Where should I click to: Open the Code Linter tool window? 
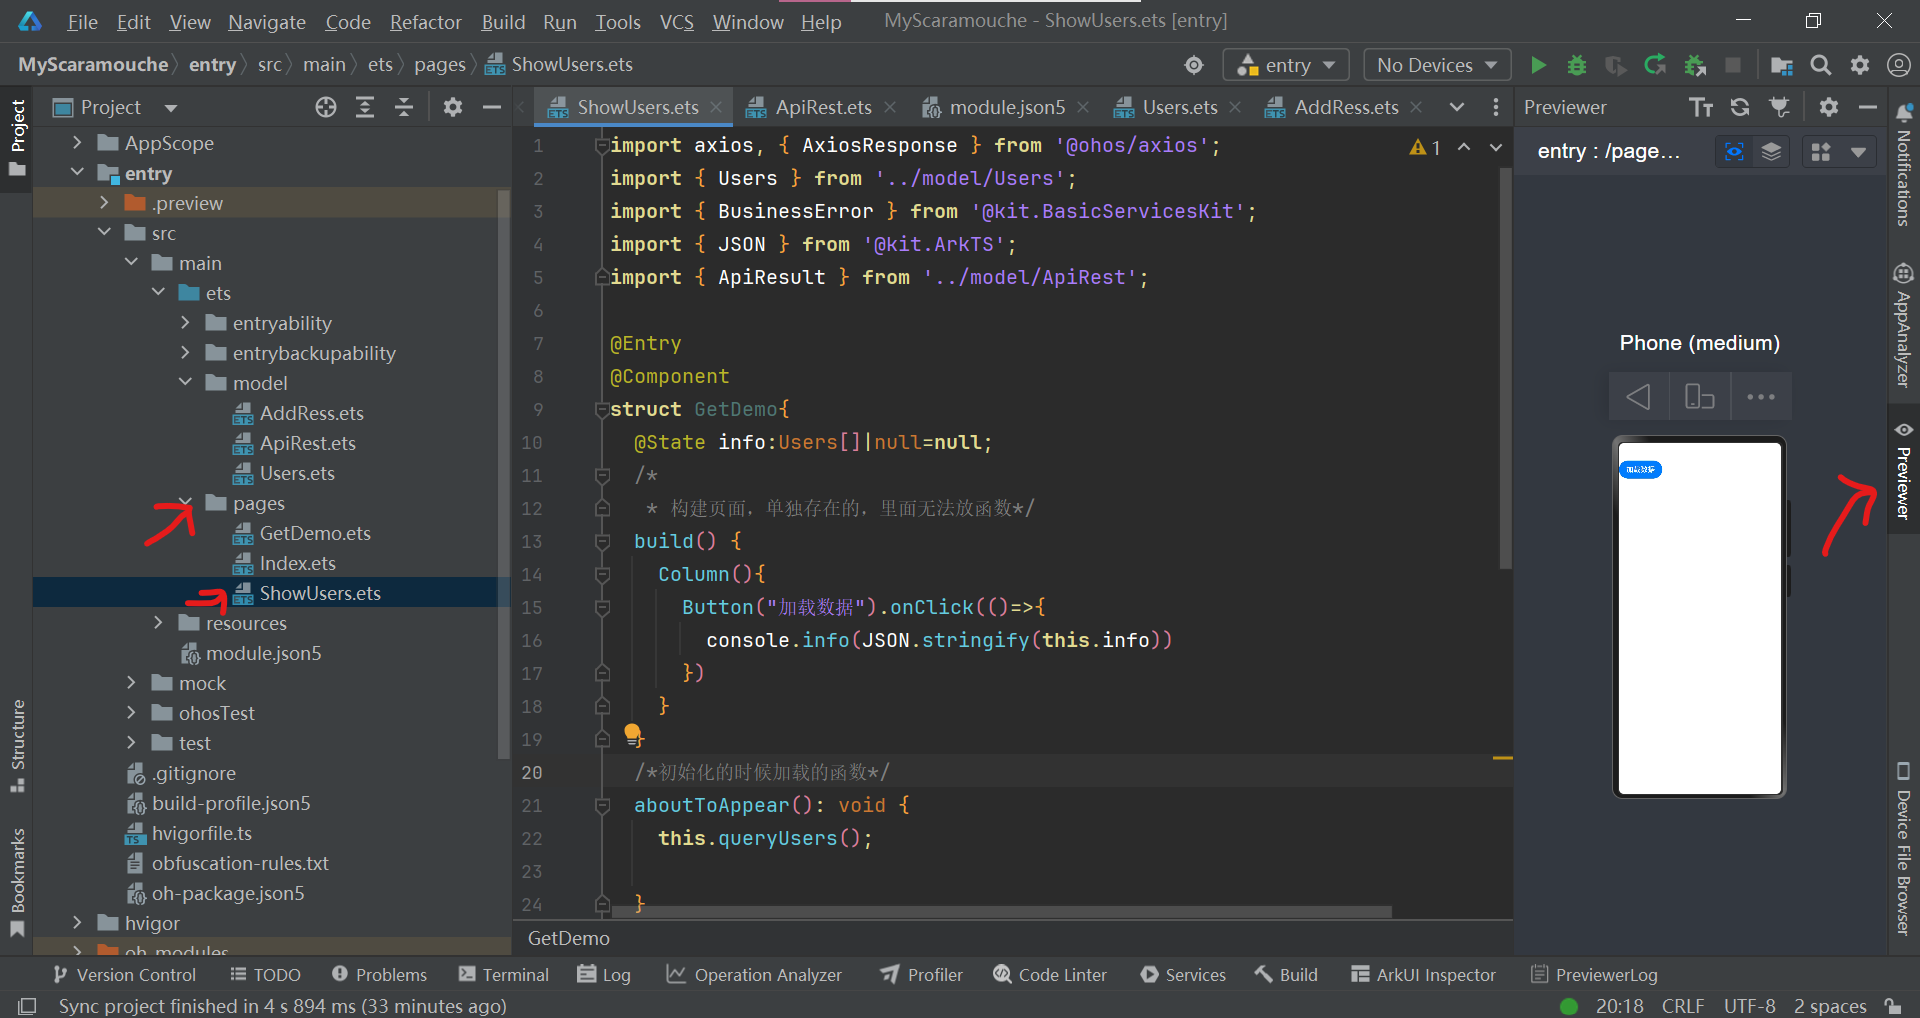point(1050,975)
